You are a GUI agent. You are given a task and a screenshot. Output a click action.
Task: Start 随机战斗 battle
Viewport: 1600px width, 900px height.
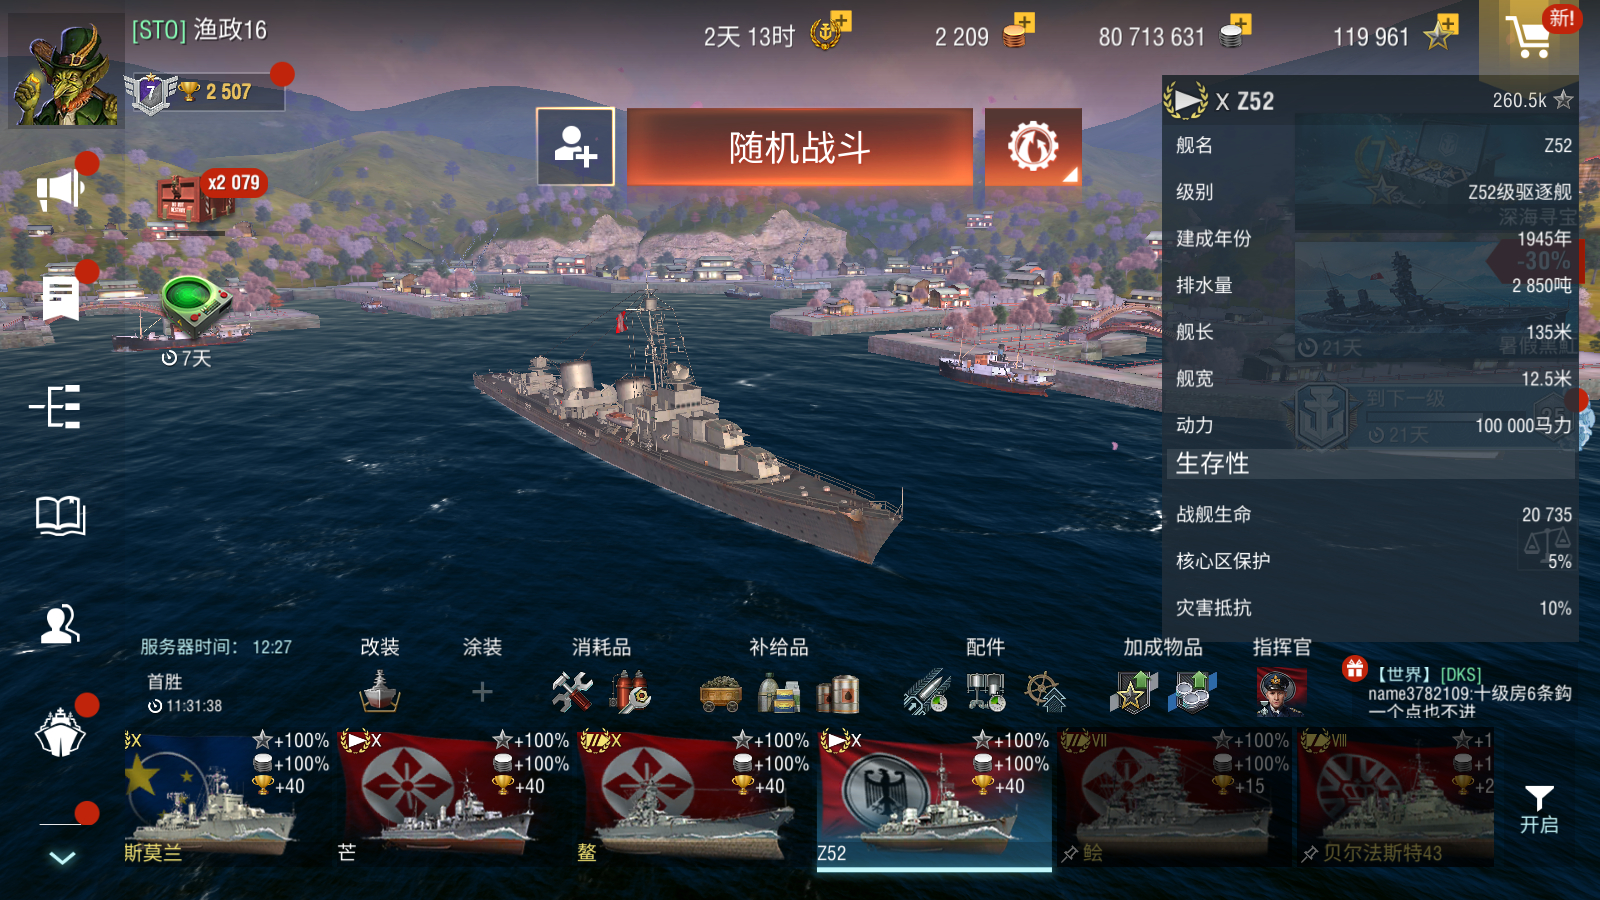click(x=800, y=147)
